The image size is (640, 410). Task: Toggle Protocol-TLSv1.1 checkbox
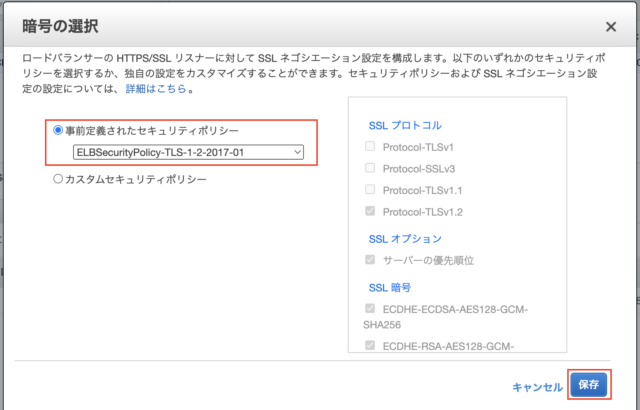(x=370, y=189)
